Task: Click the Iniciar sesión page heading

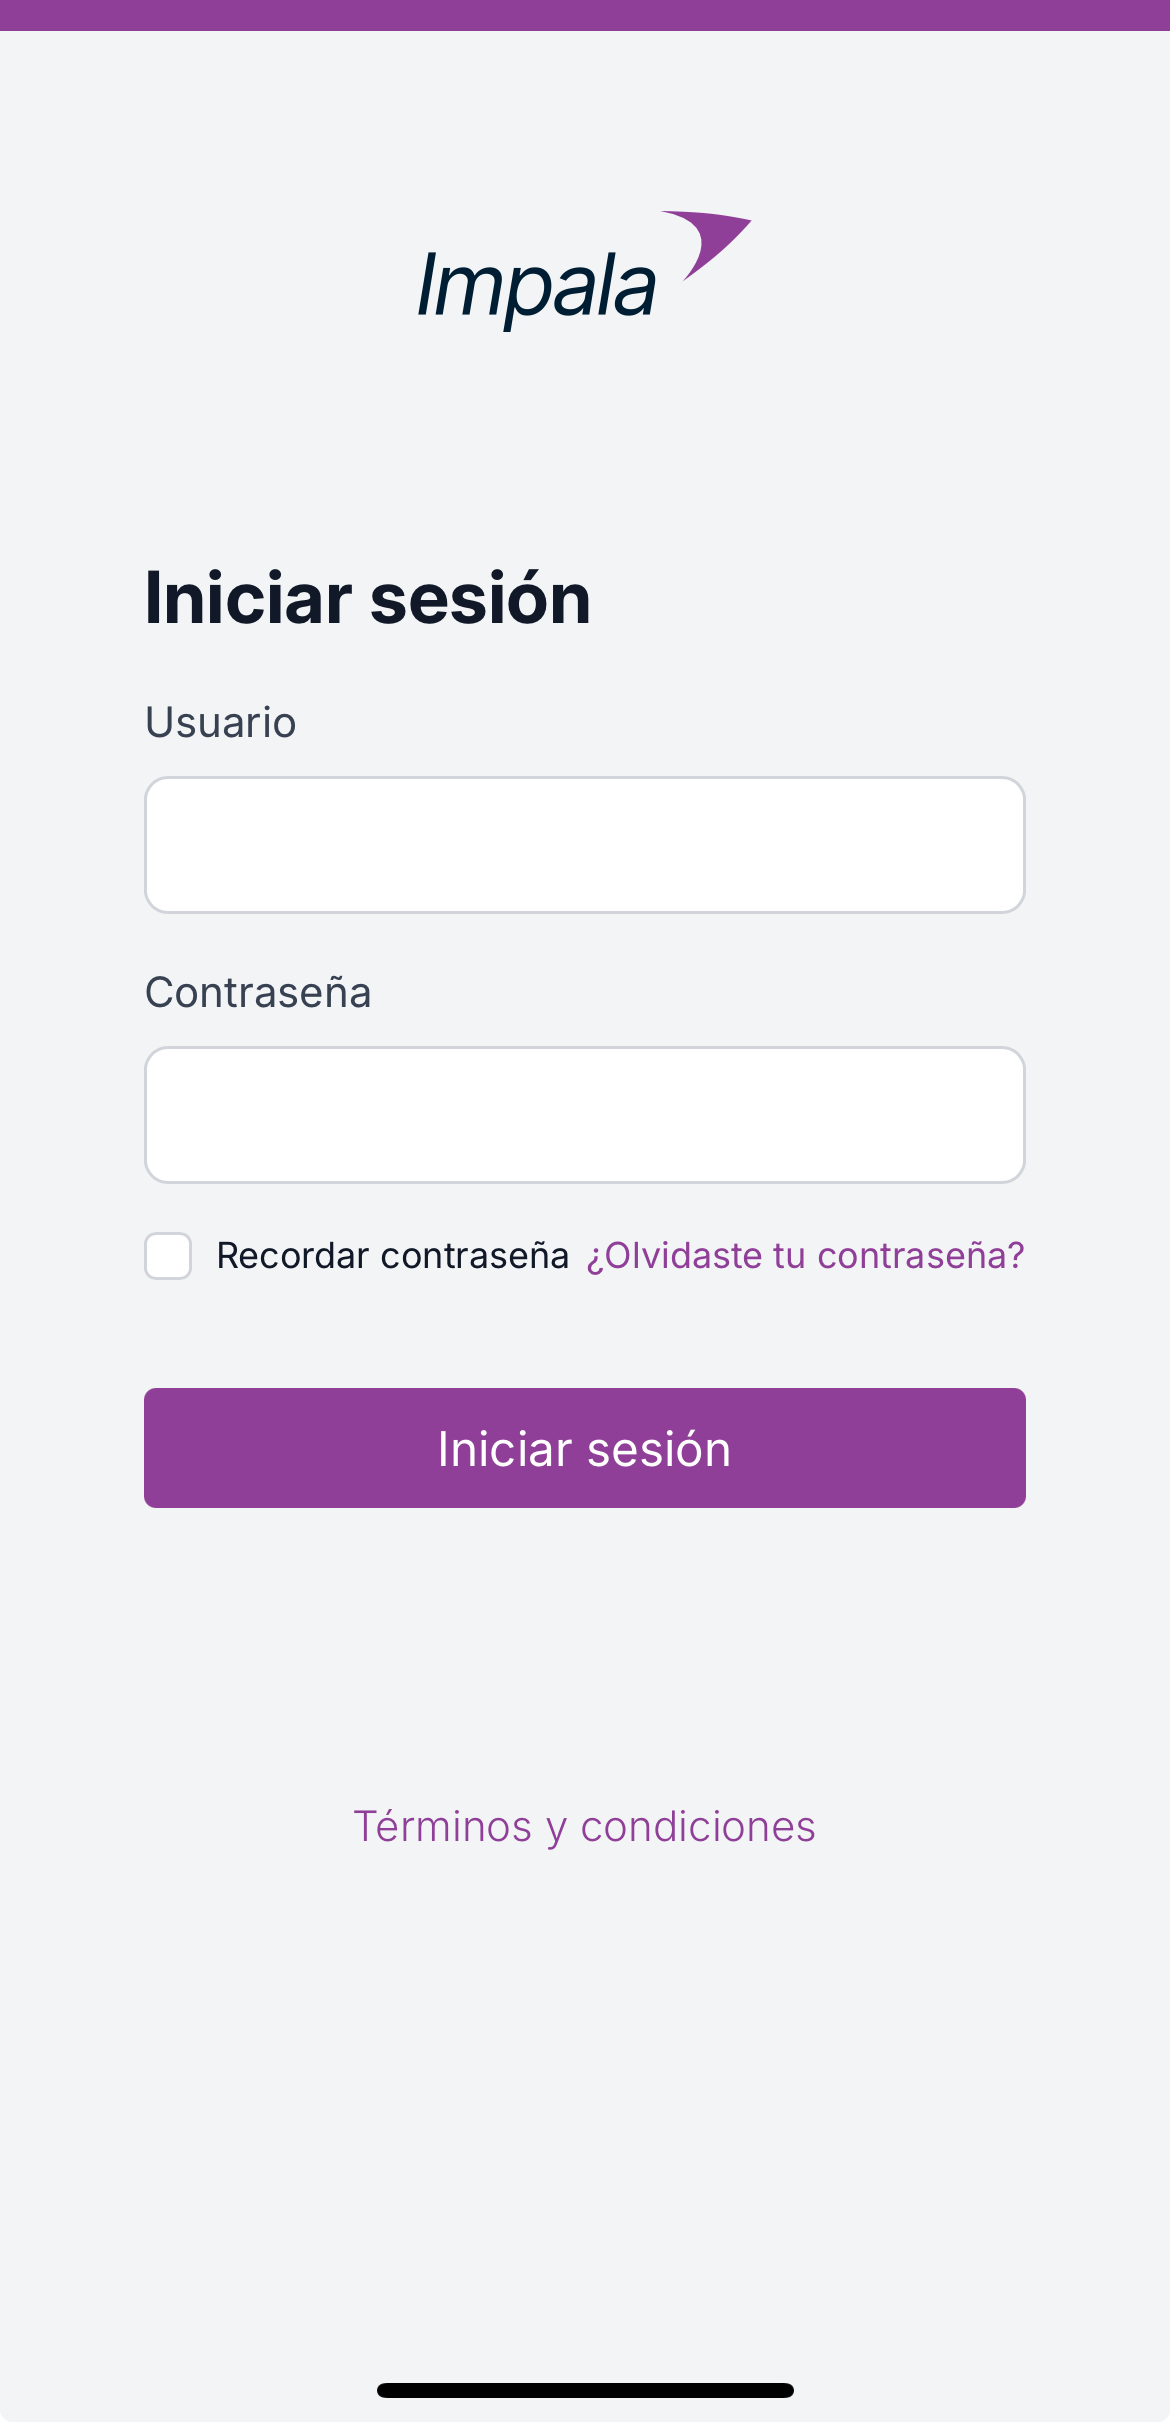Action: tap(368, 598)
